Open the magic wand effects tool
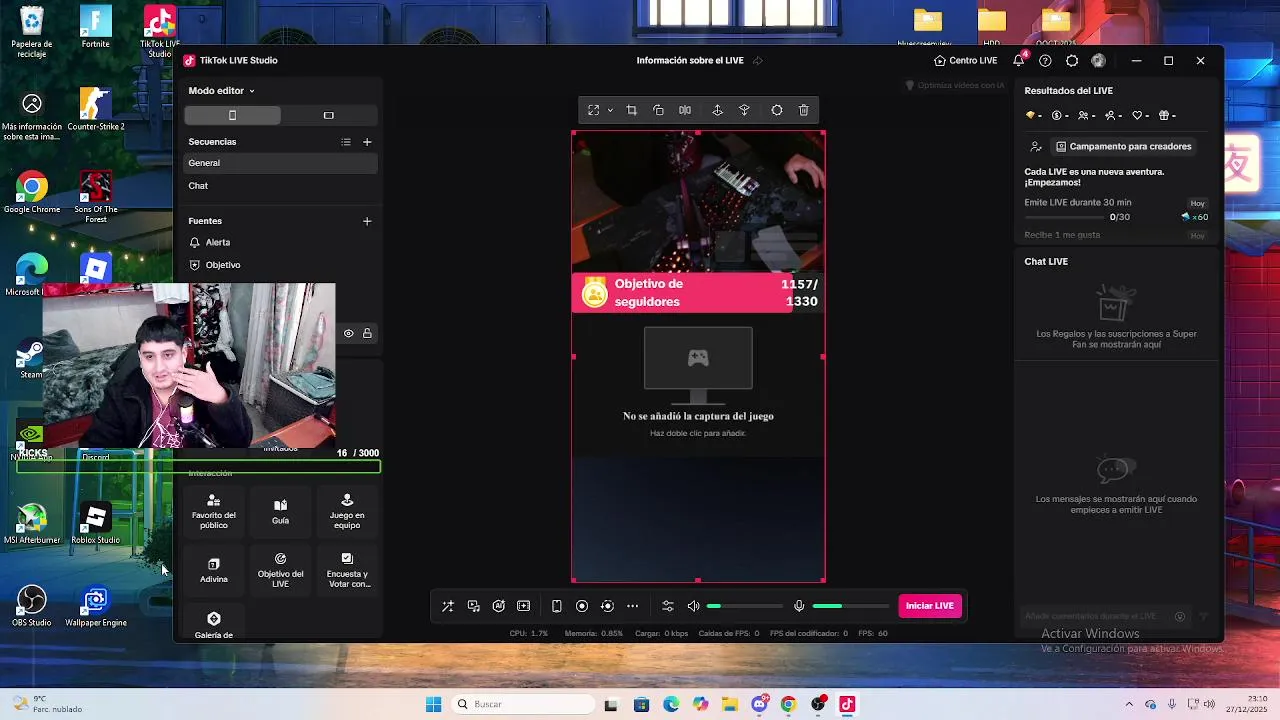 [448, 606]
